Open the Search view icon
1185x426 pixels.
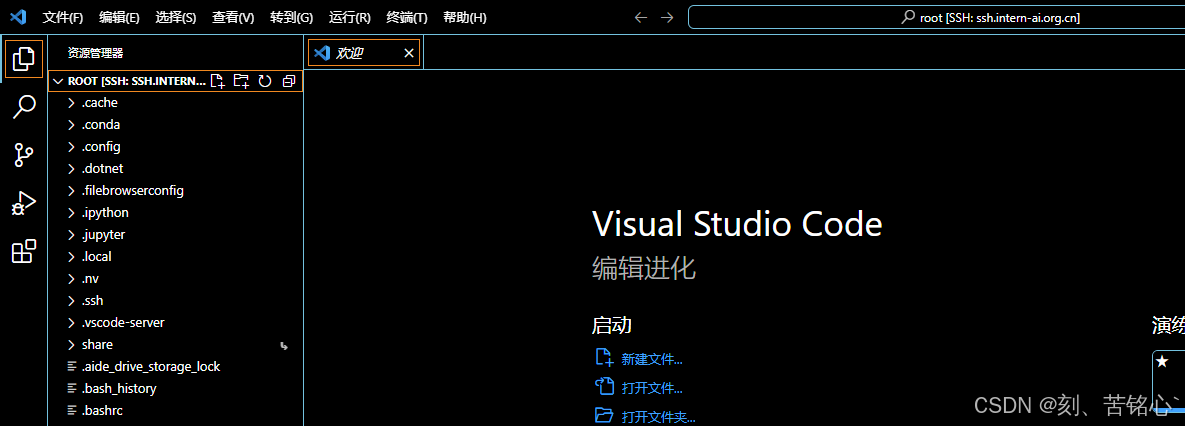coord(23,107)
